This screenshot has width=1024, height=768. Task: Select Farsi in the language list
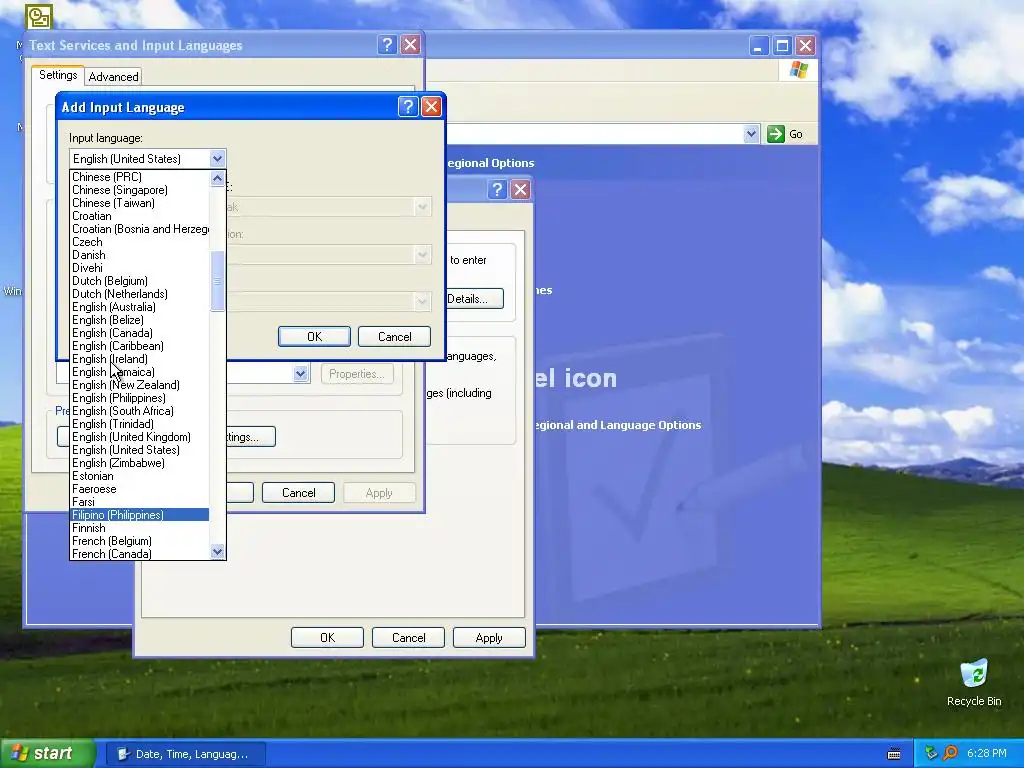pos(140,502)
